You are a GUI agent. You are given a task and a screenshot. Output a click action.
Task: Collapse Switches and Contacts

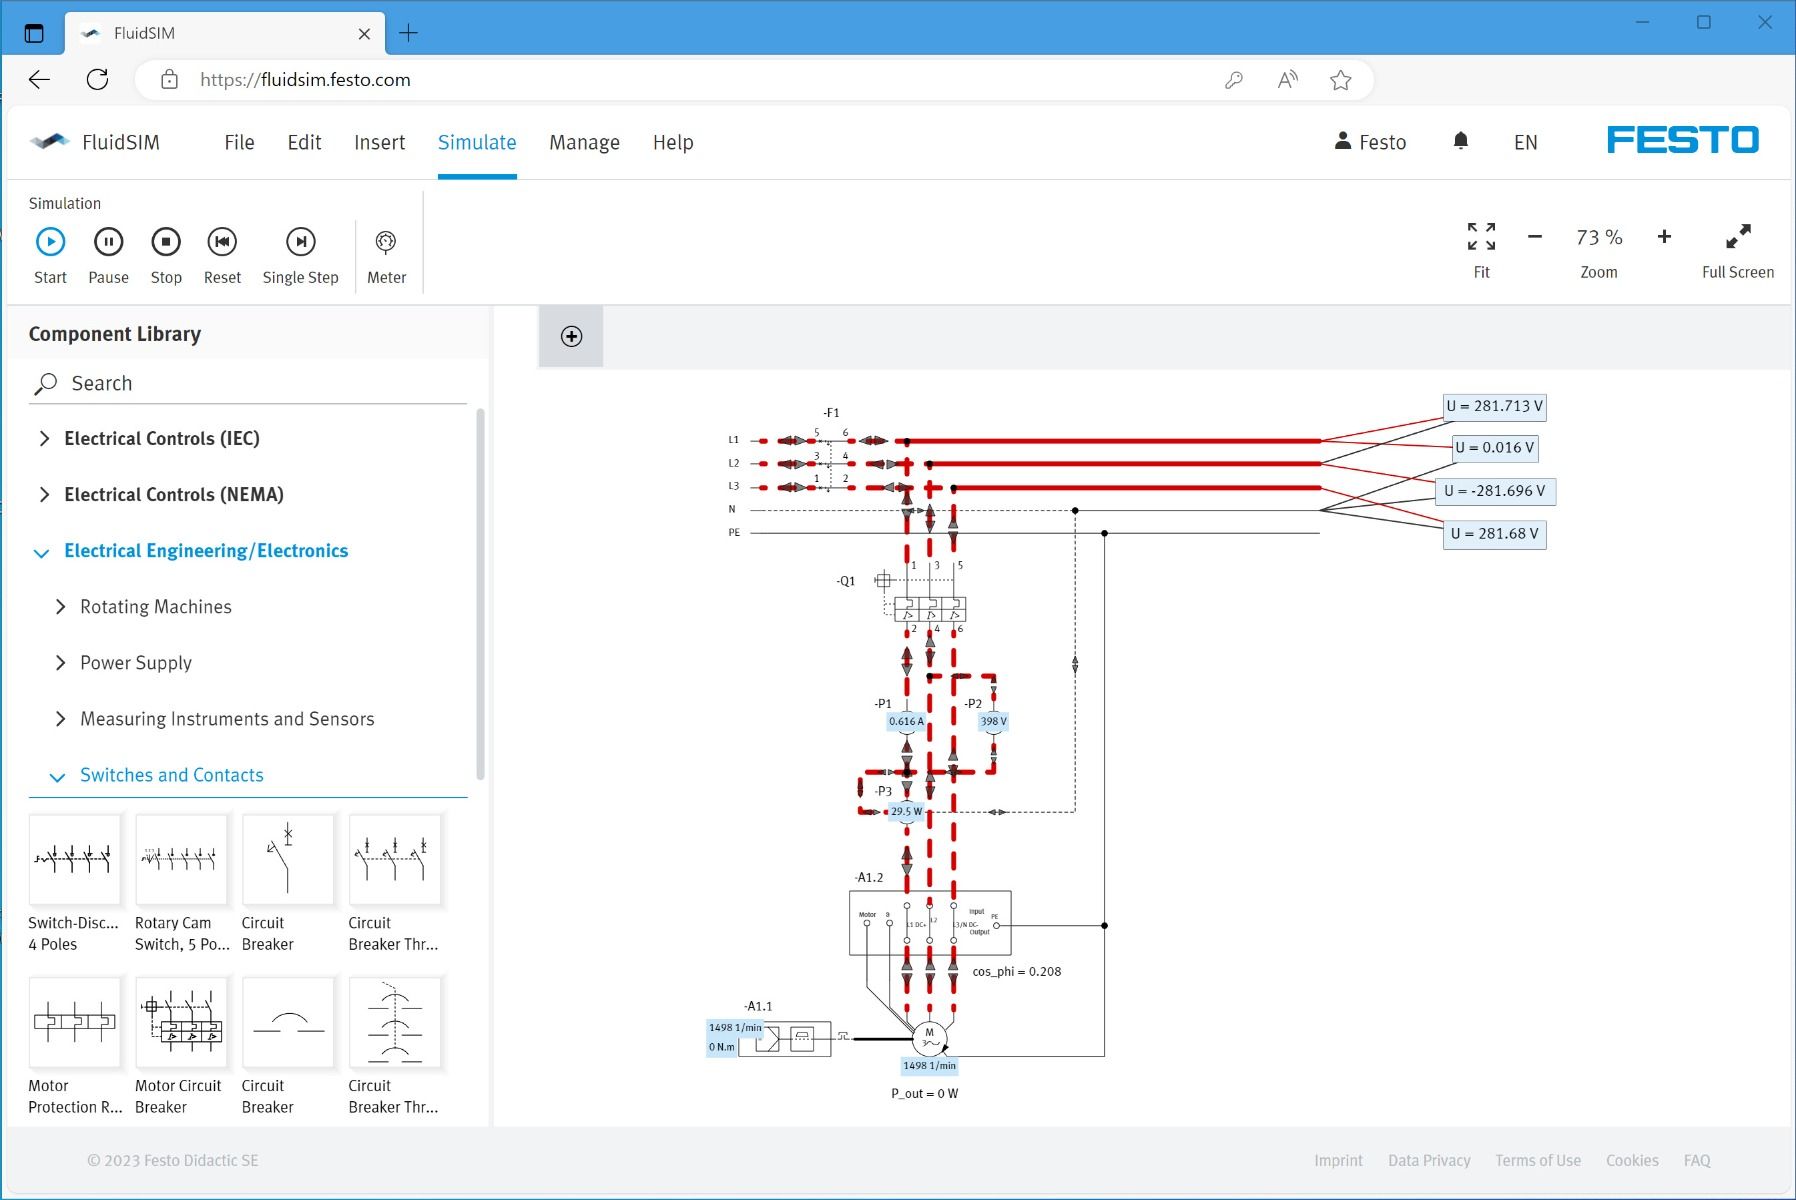click(x=157, y=775)
